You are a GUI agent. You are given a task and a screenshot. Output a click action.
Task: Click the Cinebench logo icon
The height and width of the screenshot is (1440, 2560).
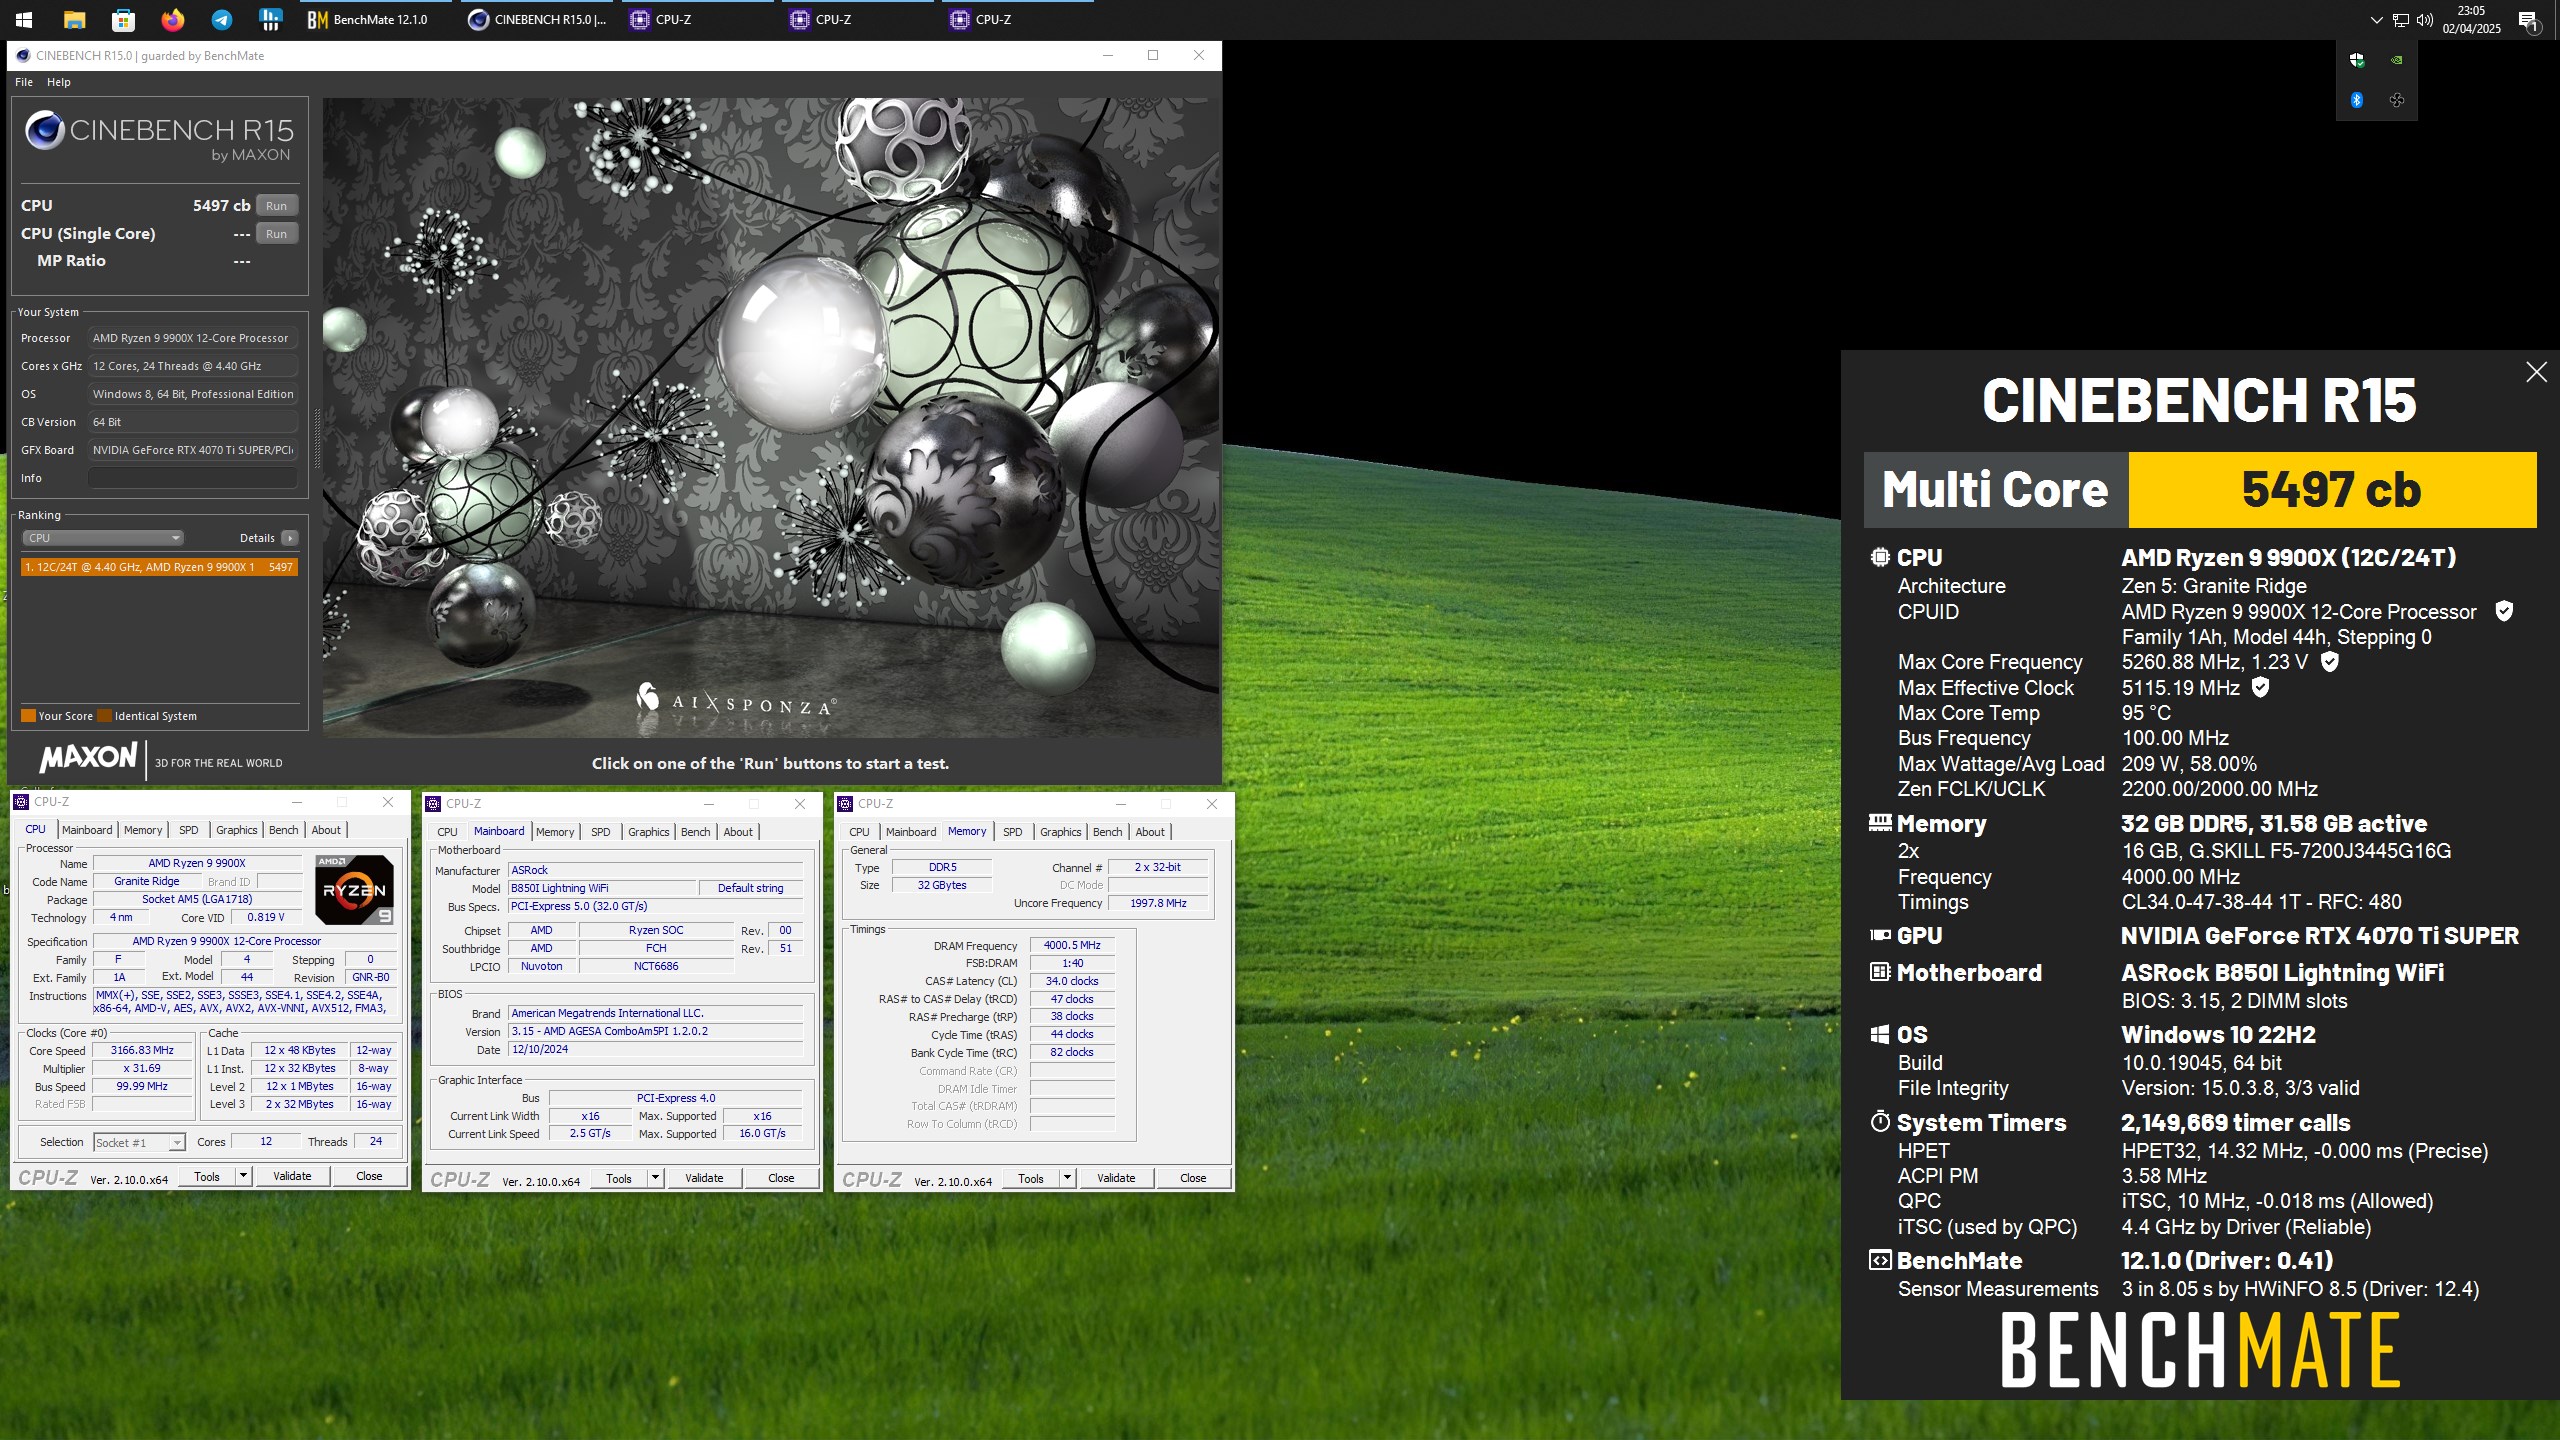(45, 130)
